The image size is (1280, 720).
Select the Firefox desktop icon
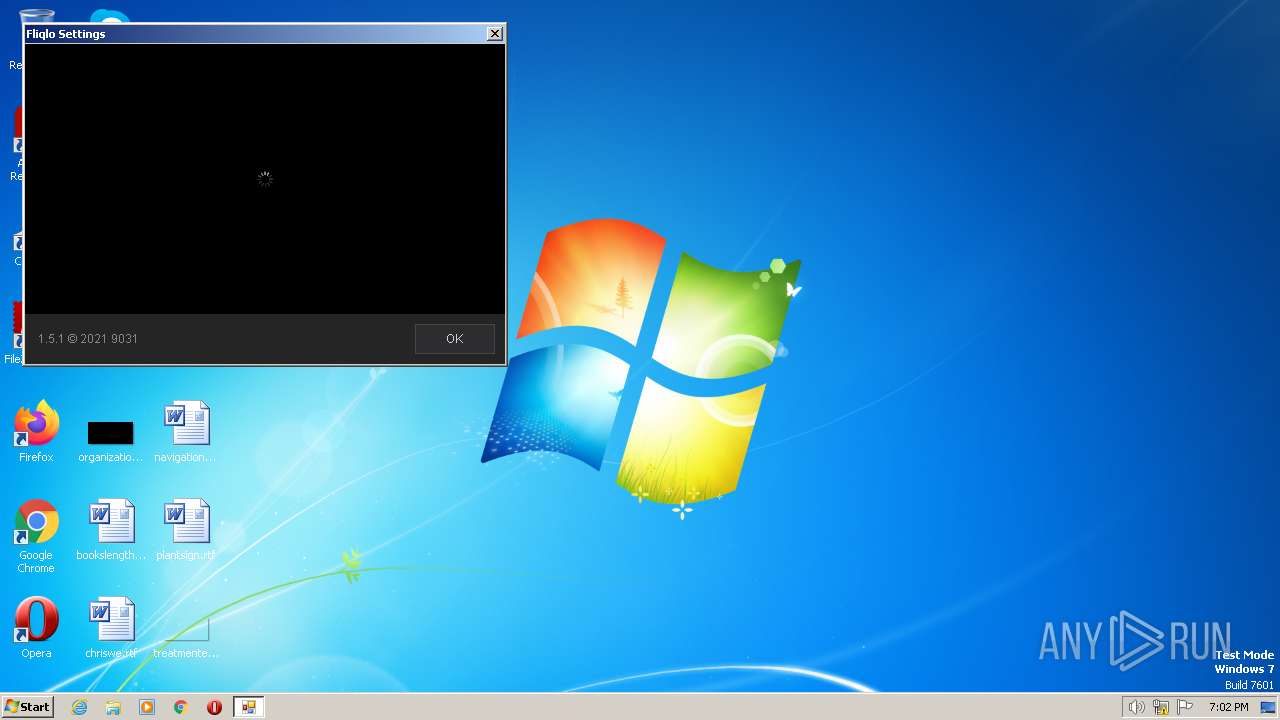(x=36, y=432)
